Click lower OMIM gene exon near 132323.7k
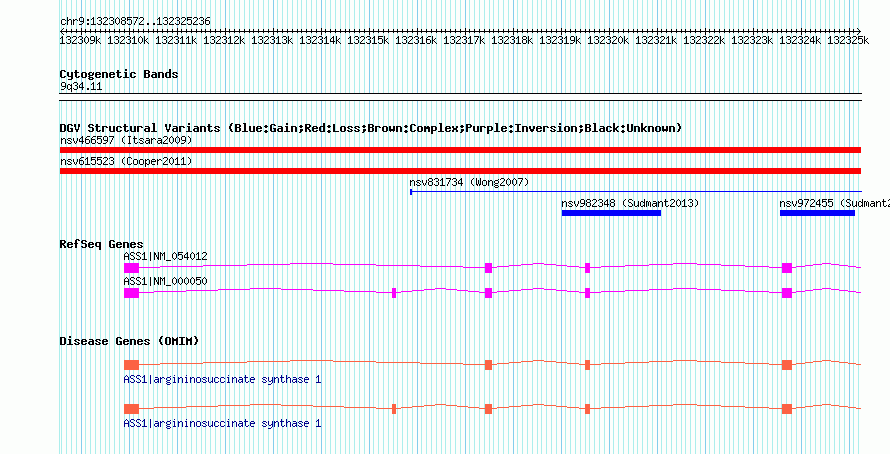This screenshot has width=890, height=454. tap(787, 409)
